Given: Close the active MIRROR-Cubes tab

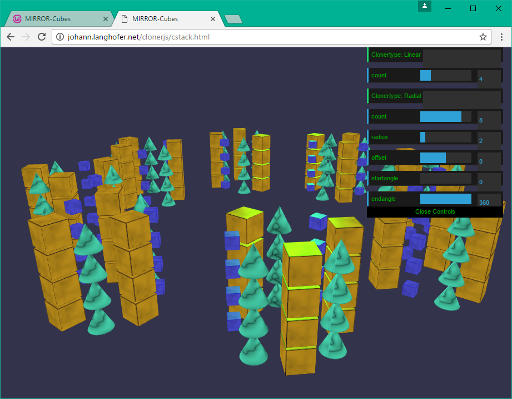Looking at the screenshot, I should (x=213, y=19).
